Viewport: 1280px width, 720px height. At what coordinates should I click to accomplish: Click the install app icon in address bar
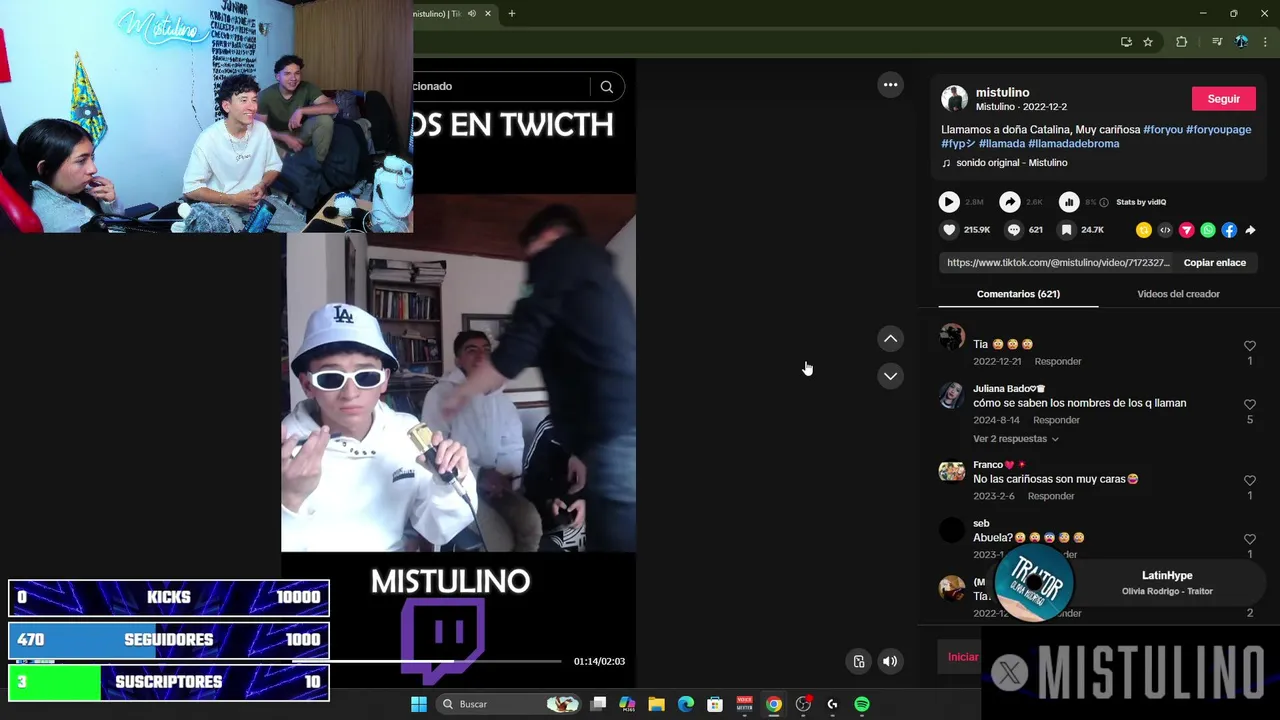tap(1126, 42)
